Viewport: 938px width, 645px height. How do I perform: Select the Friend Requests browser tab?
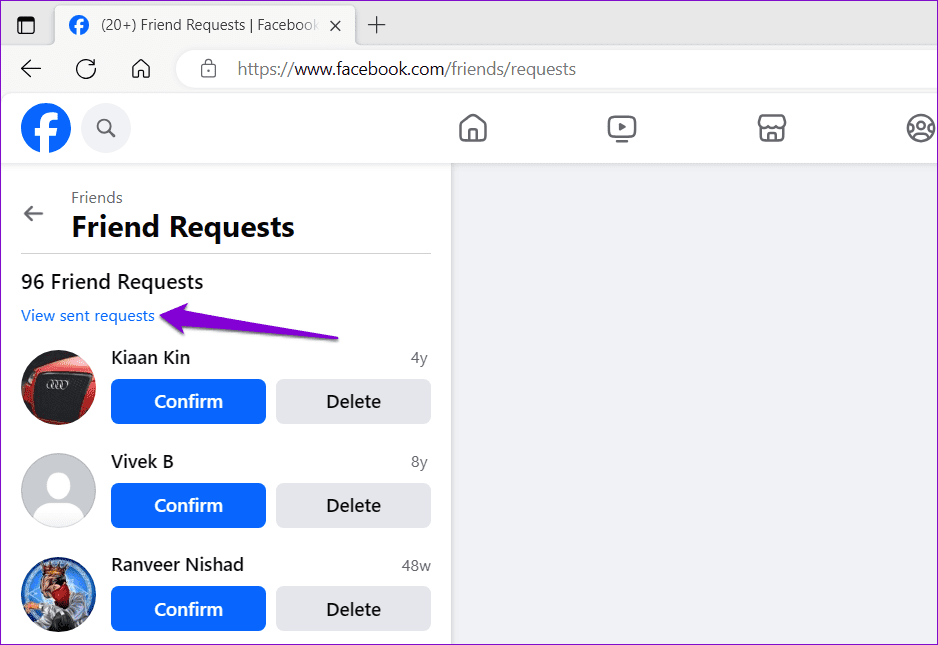click(200, 25)
